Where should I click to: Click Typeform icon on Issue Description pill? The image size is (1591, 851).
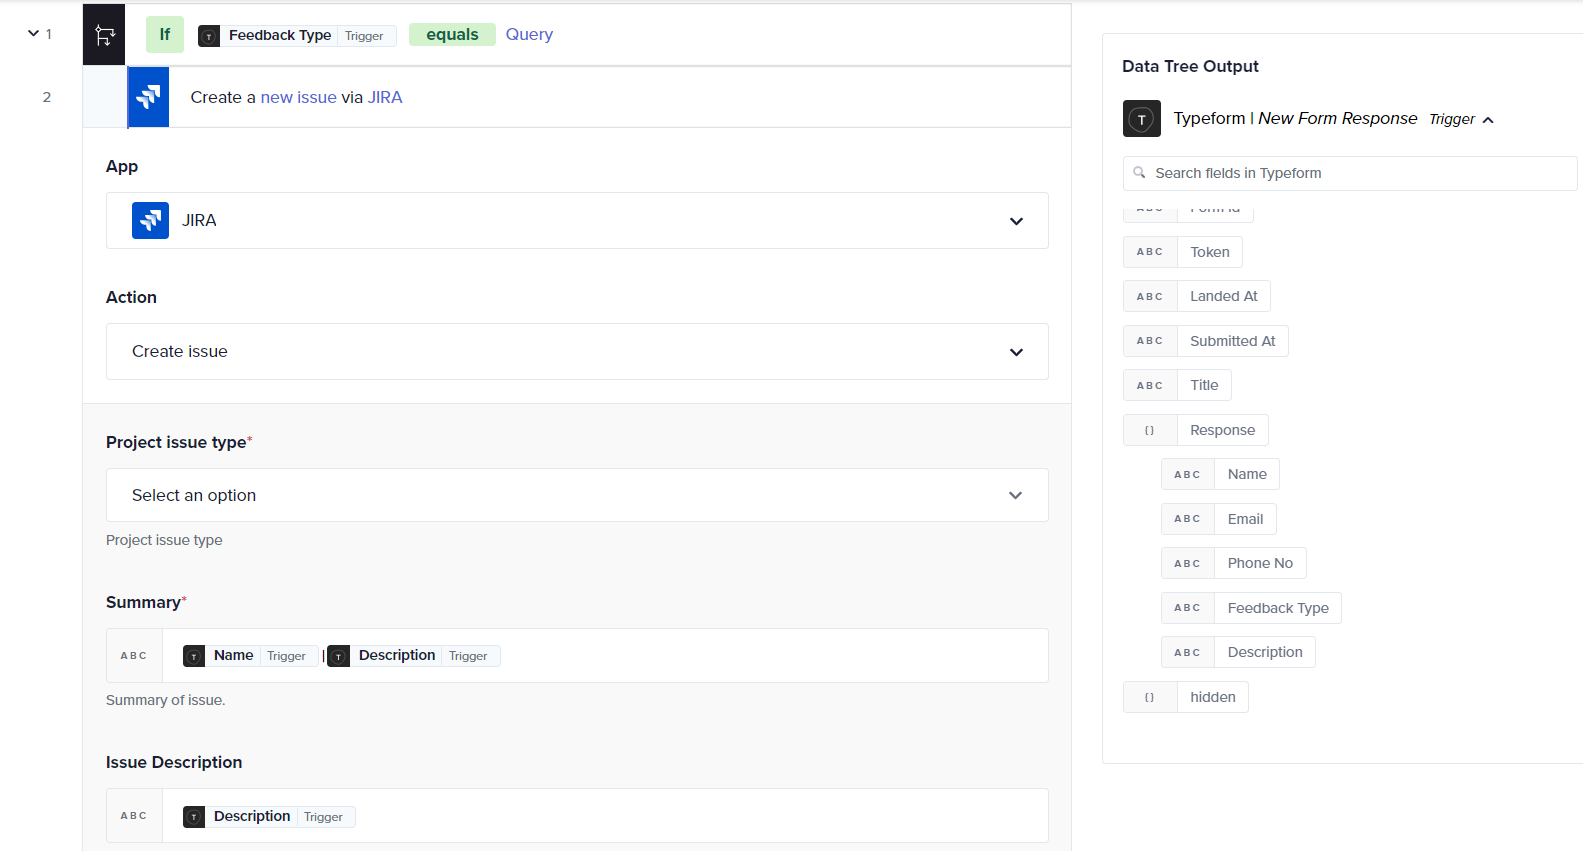pos(194,817)
